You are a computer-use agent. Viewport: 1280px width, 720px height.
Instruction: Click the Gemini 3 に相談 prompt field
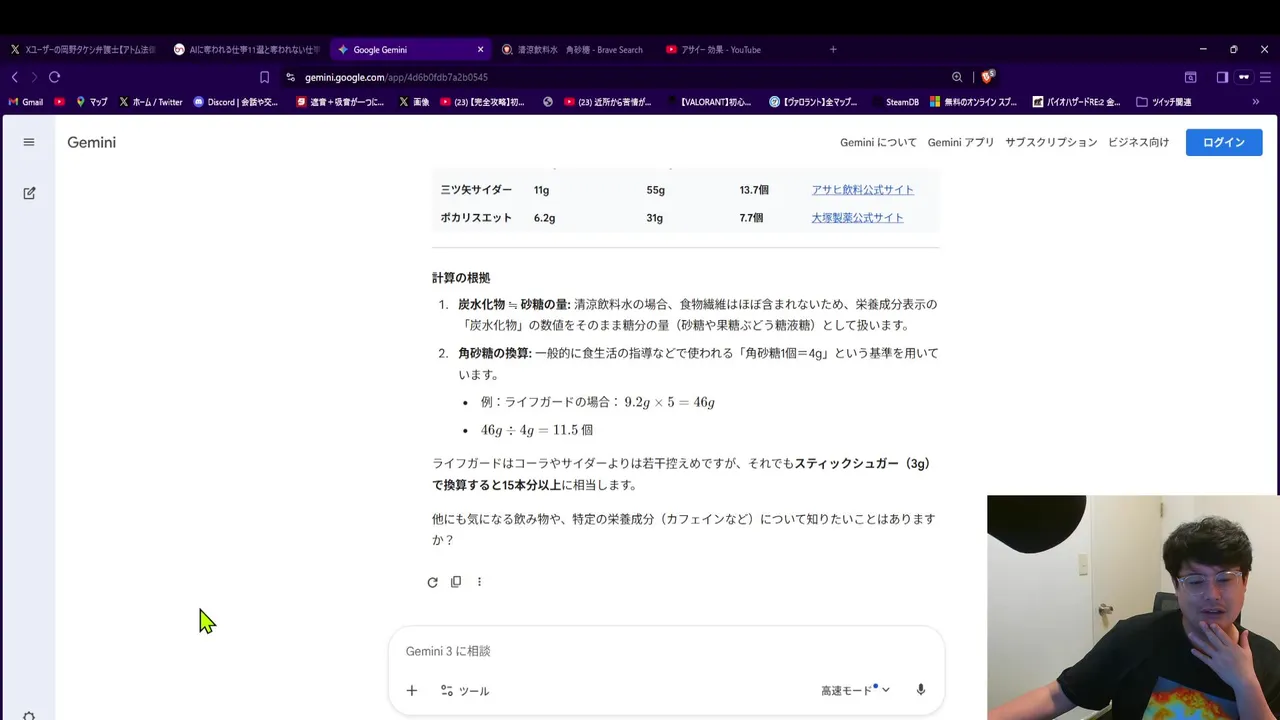(x=665, y=651)
